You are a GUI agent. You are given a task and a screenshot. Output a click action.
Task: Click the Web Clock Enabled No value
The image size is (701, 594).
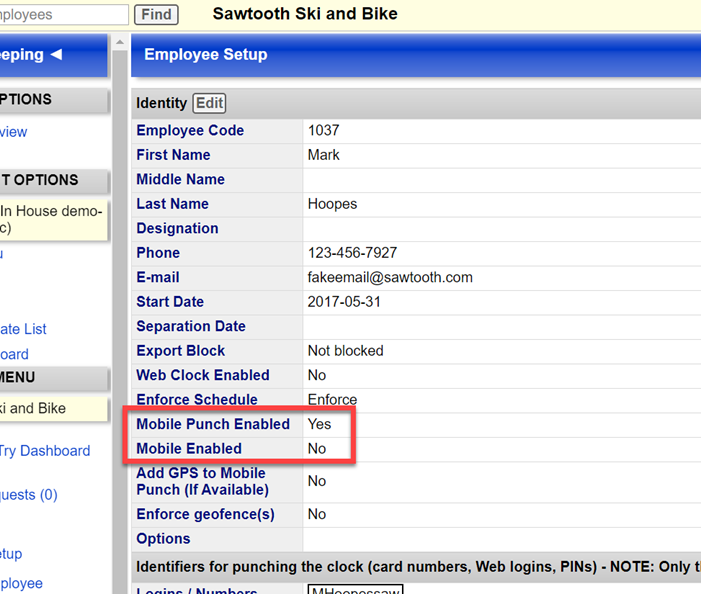pos(317,375)
